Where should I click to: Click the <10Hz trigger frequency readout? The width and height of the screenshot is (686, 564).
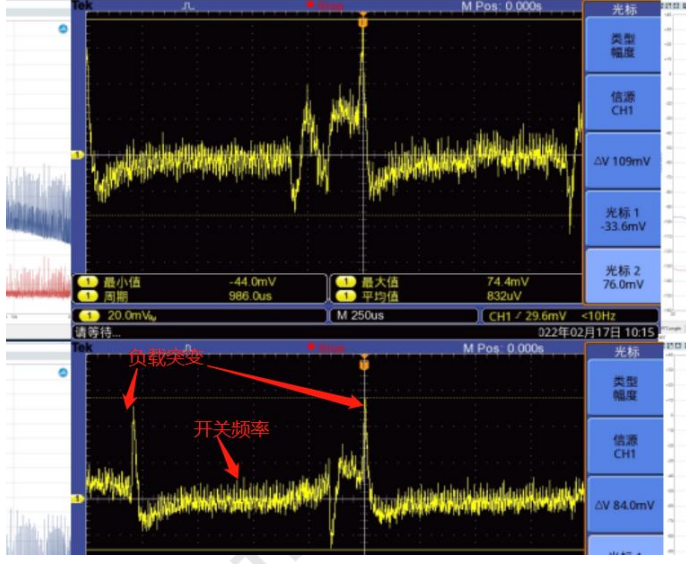tap(598, 316)
